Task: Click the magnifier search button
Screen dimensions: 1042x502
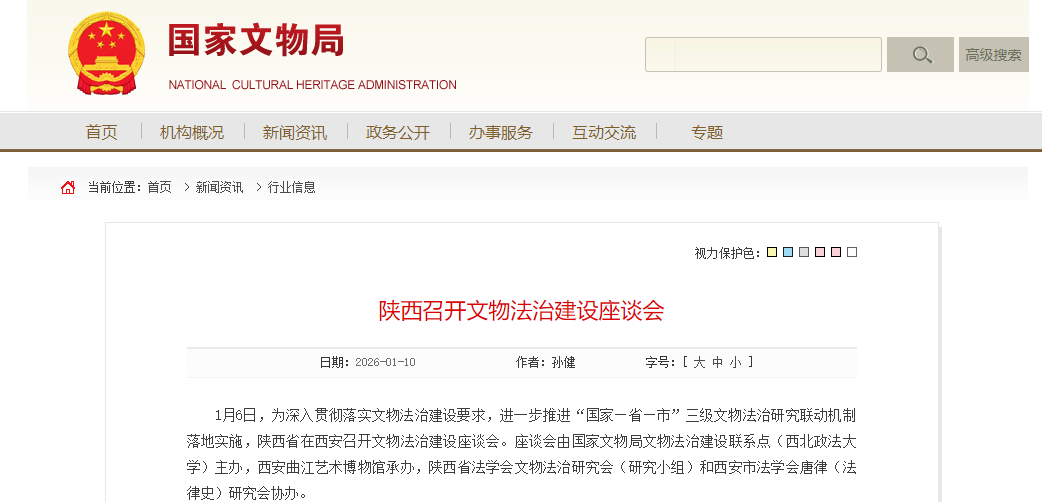Action: [920, 55]
